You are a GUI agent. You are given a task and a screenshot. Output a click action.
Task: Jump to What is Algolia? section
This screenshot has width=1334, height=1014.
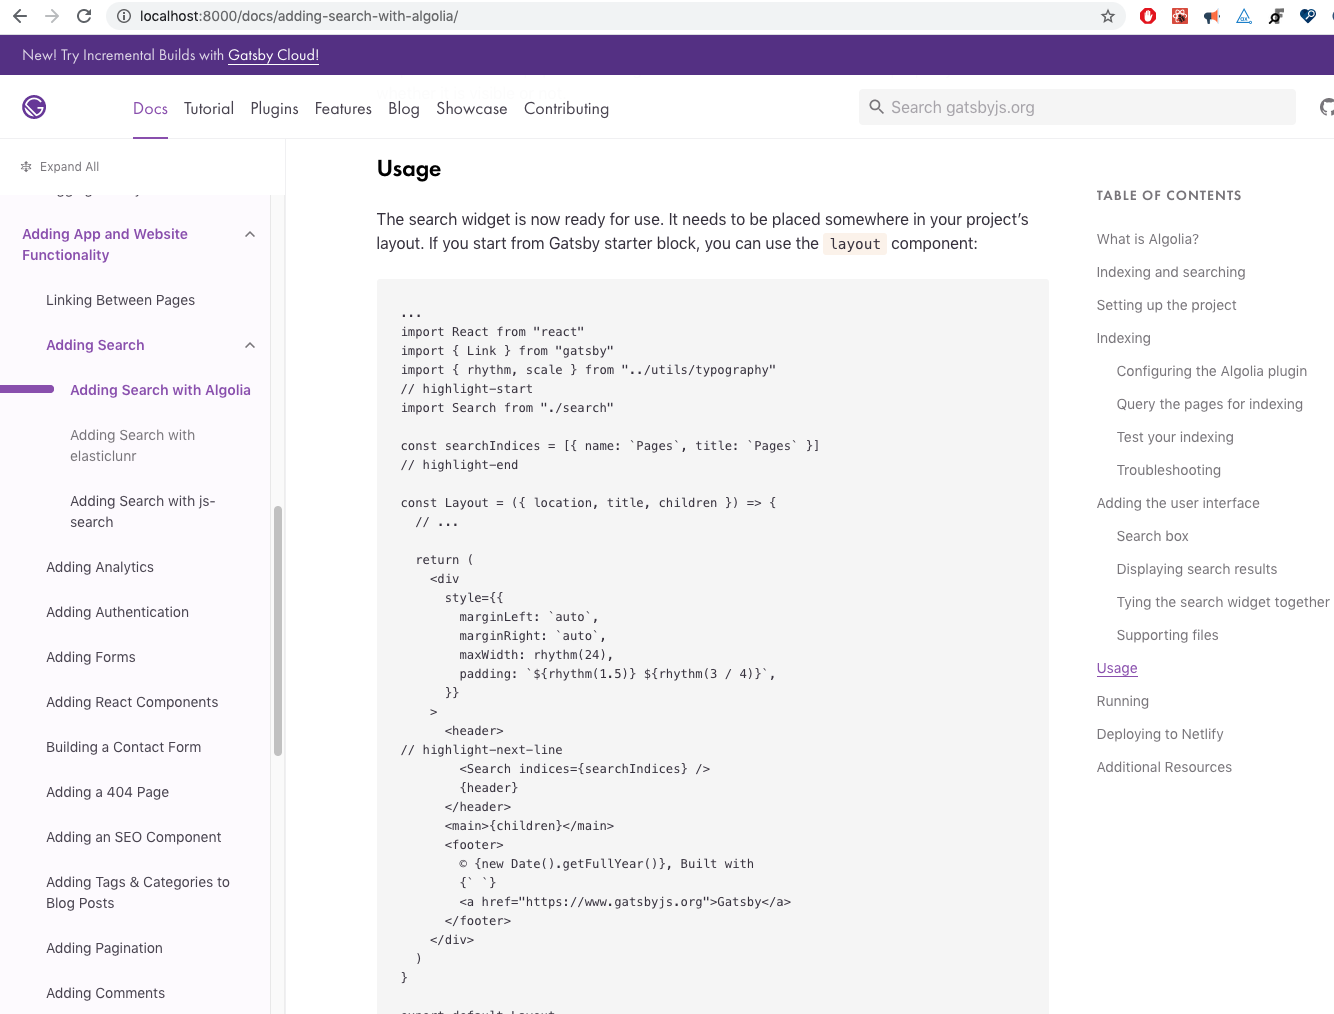click(1147, 239)
